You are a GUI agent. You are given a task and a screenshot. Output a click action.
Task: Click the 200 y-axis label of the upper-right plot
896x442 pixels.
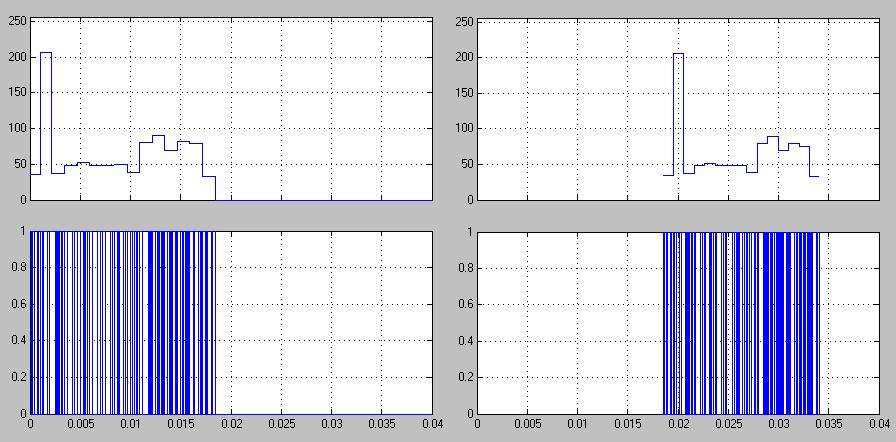[465, 58]
